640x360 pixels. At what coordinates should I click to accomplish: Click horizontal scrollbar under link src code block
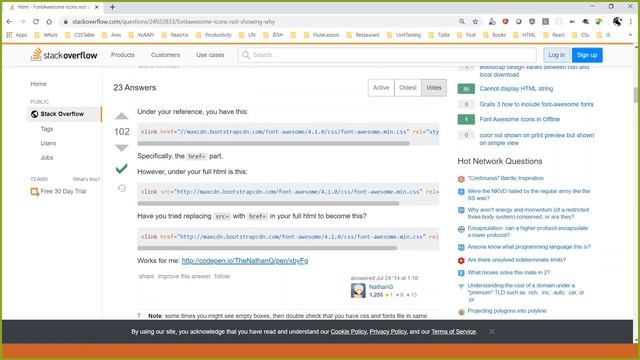point(268,203)
